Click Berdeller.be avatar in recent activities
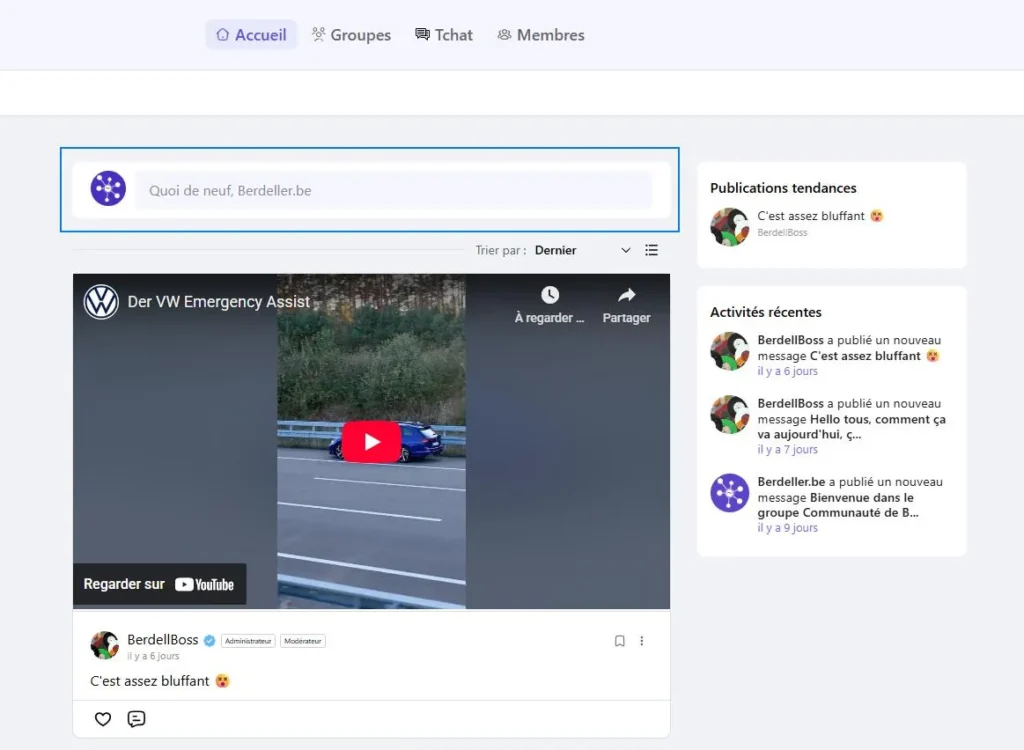This screenshot has width=1024, height=750. pyautogui.click(x=729, y=493)
